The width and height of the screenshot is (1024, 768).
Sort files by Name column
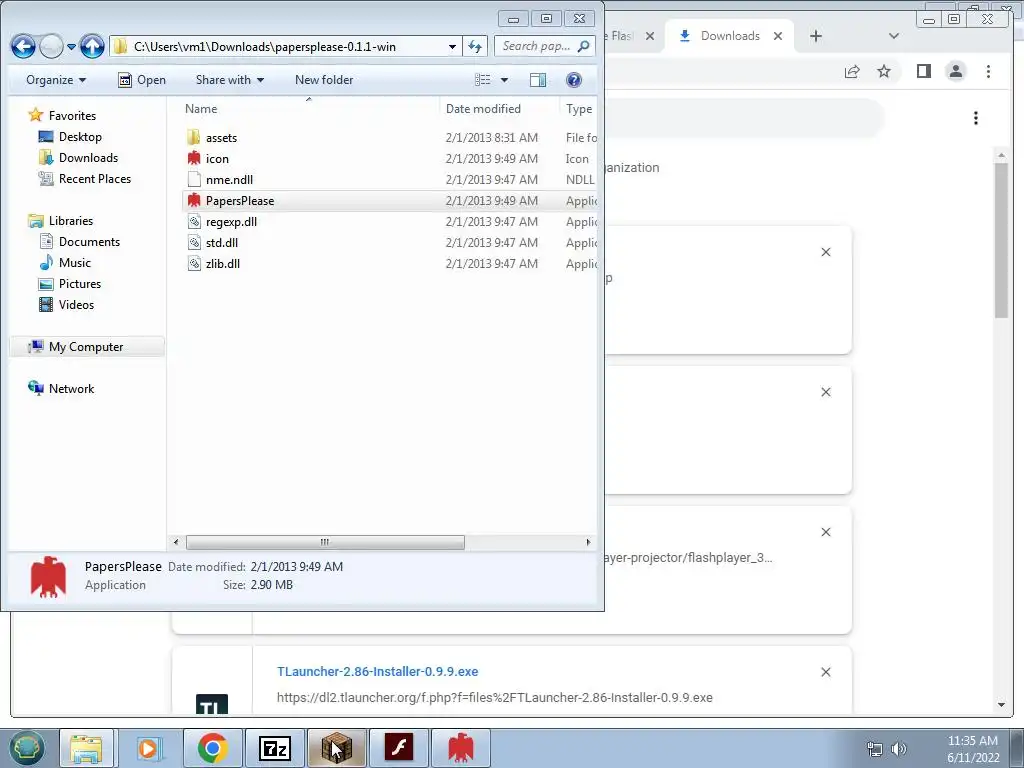[x=309, y=108]
